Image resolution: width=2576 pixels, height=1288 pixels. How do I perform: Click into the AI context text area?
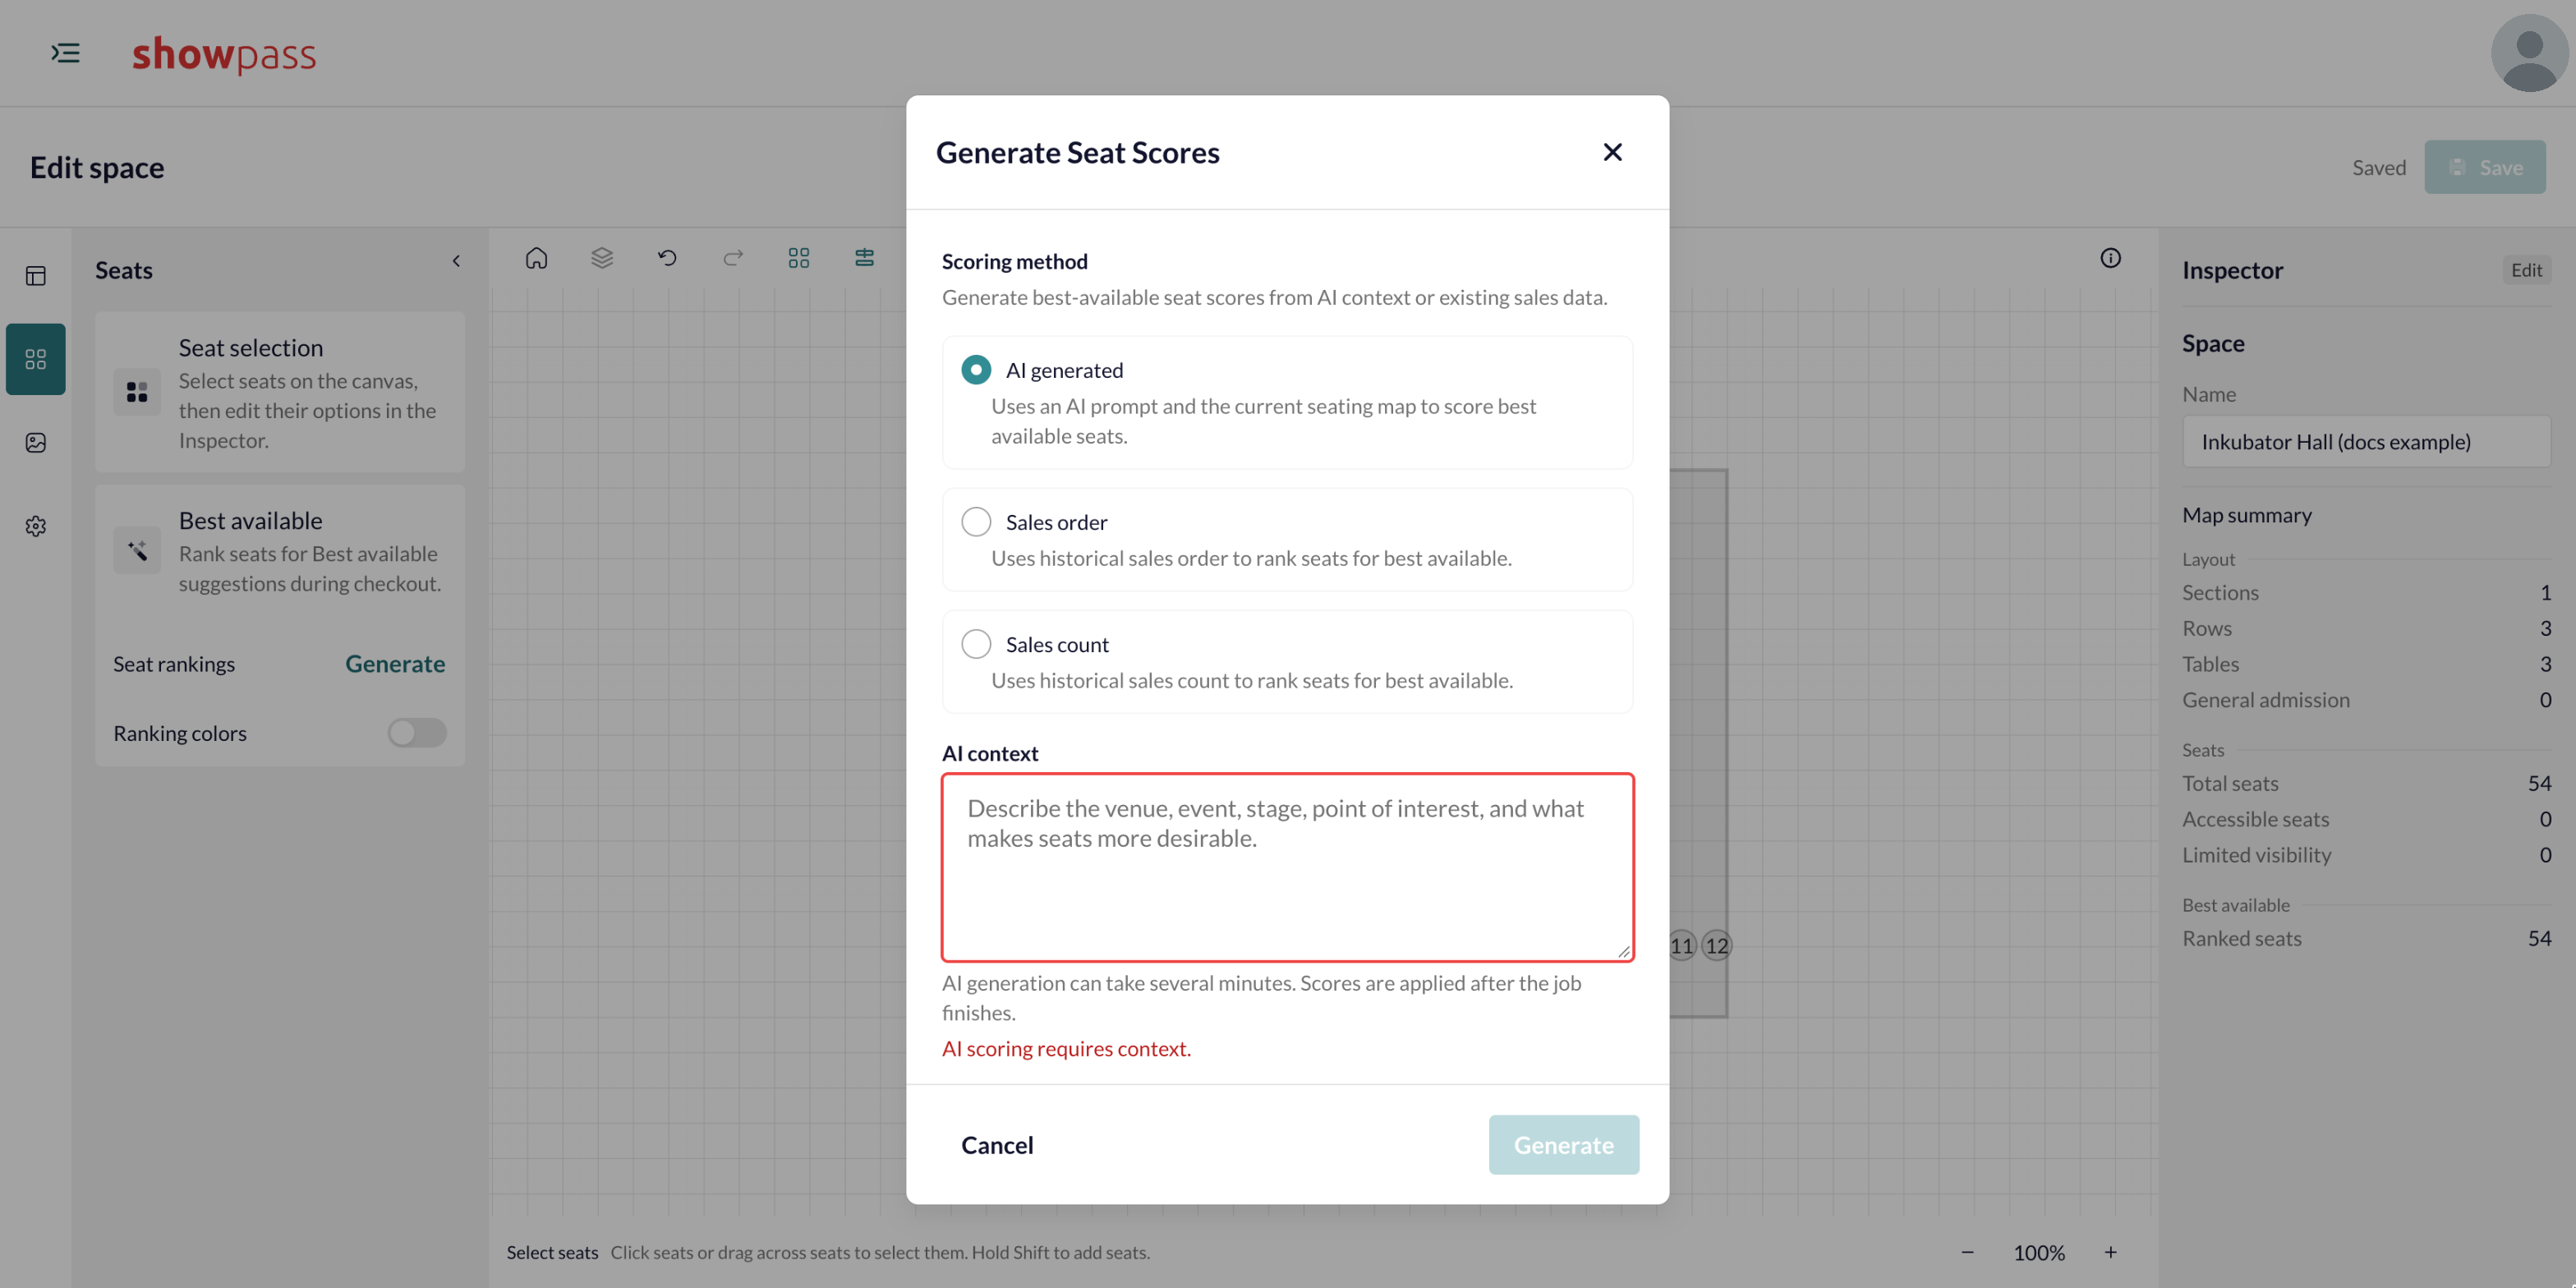click(1287, 867)
